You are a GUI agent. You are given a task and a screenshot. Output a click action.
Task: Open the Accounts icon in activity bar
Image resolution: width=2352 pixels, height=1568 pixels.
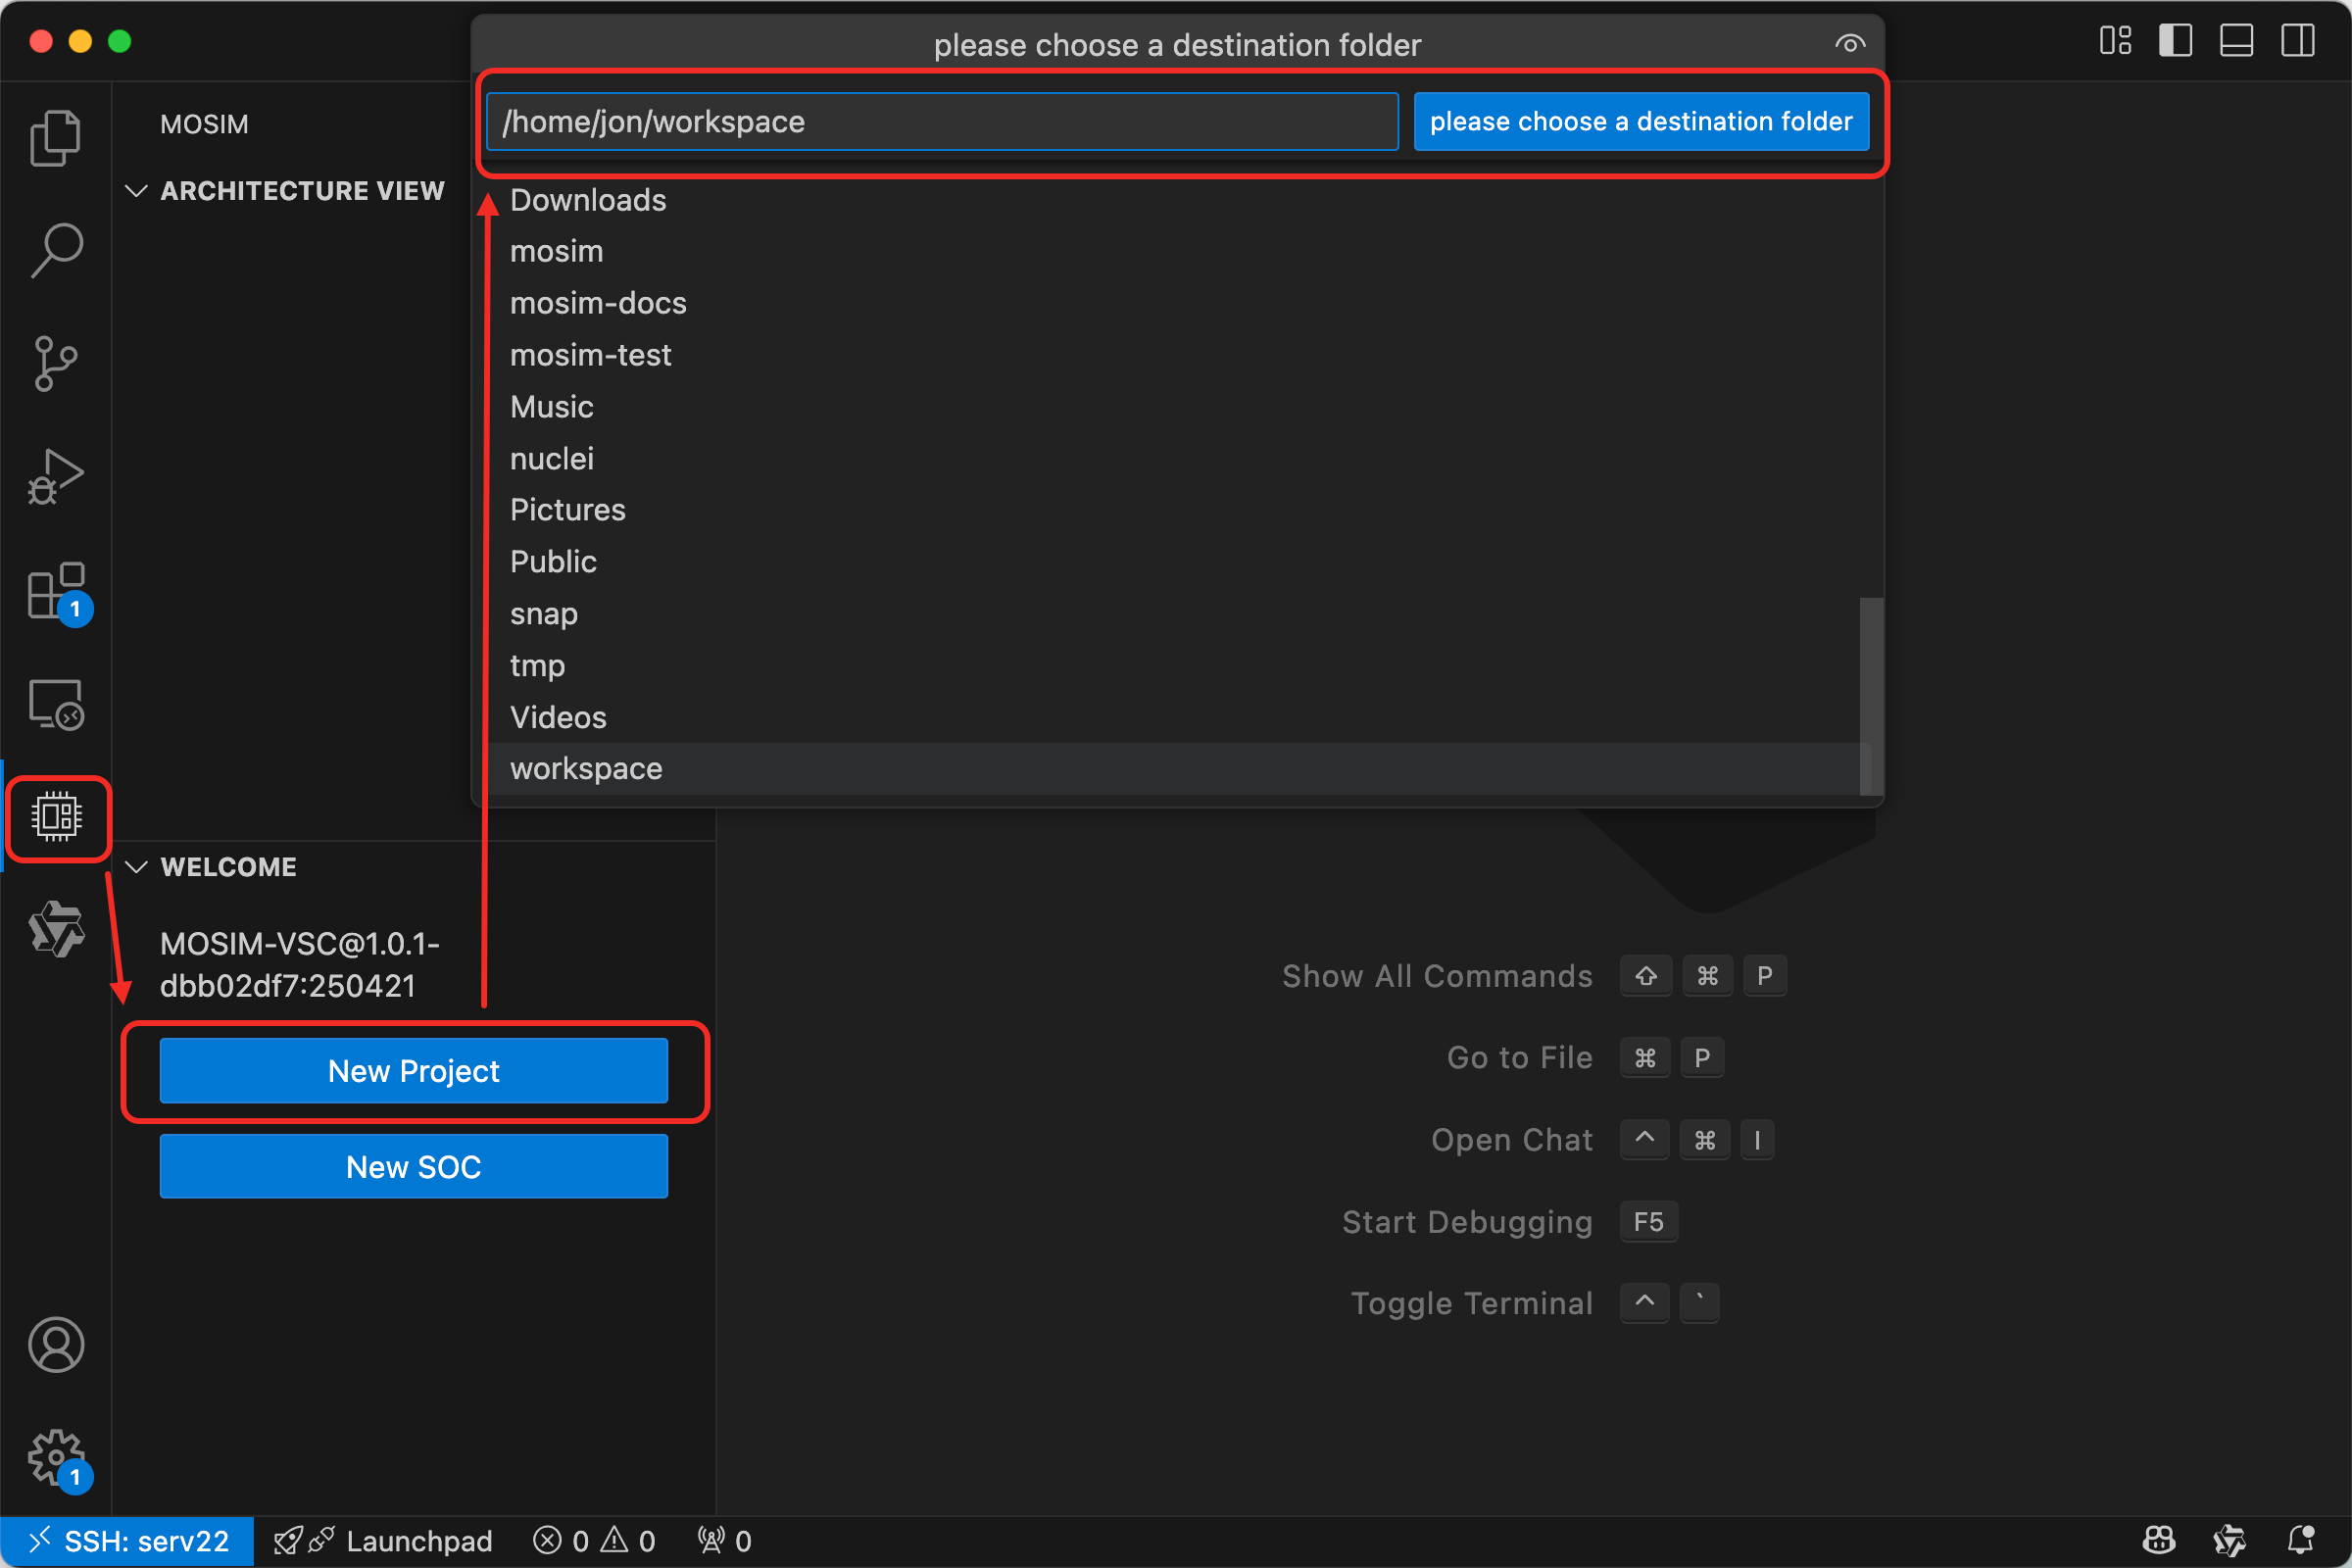click(x=56, y=1345)
